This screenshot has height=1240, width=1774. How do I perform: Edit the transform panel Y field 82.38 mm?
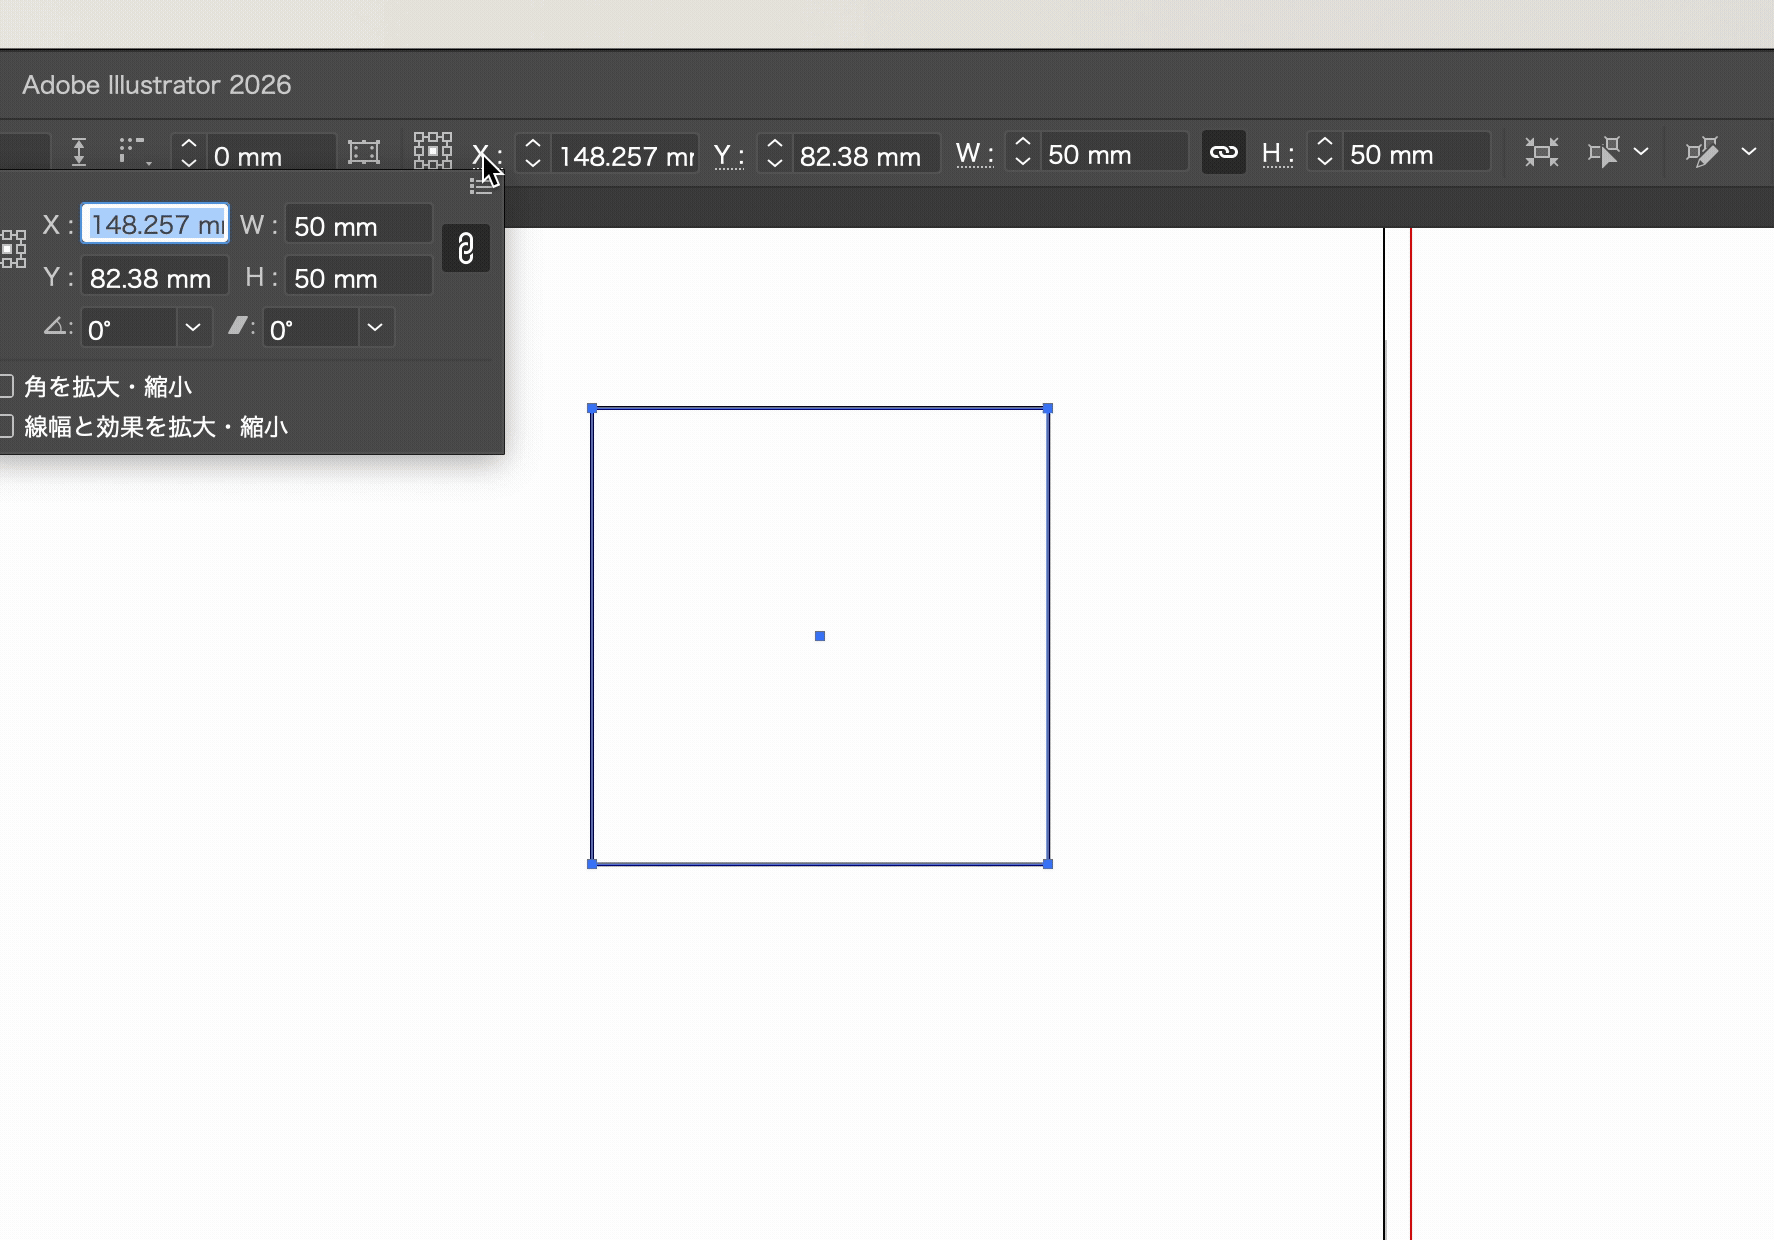155,277
